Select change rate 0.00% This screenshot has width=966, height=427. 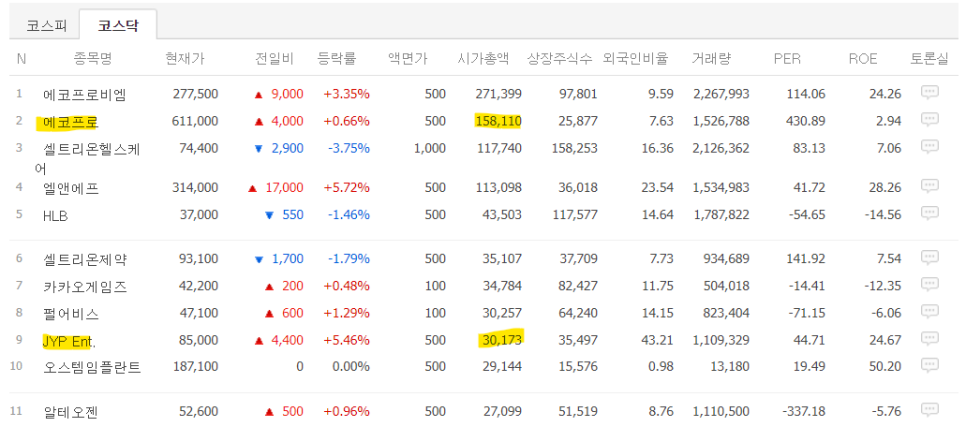point(349,367)
